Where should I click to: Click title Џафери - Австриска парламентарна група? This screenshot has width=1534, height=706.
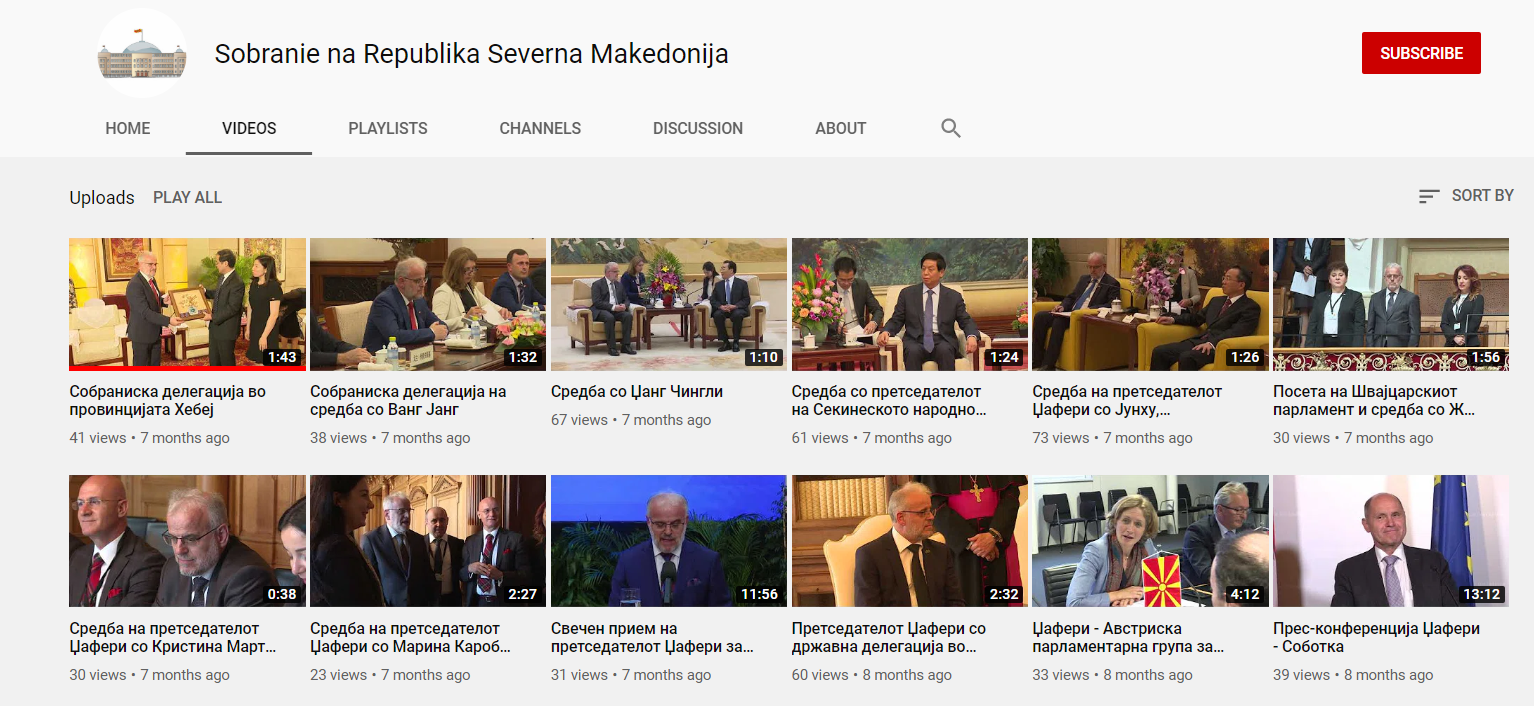pyautogui.click(x=1128, y=637)
